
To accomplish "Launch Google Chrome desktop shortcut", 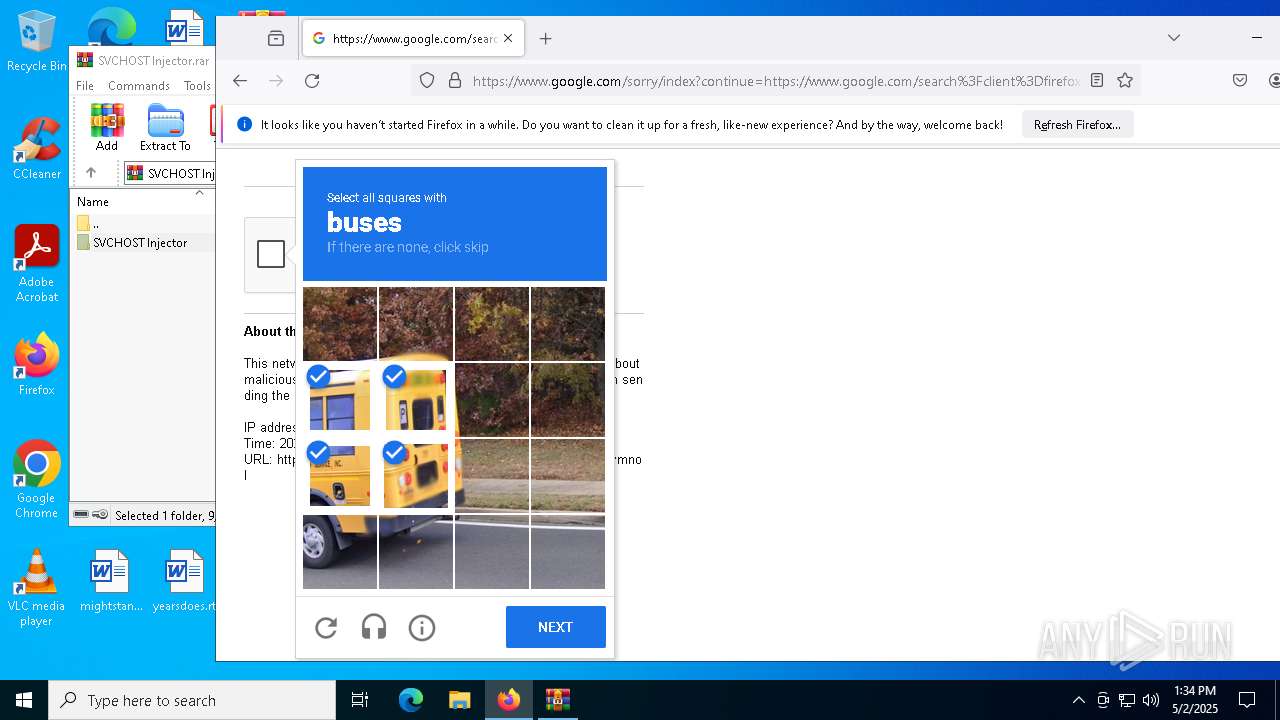I will coord(37,479).
